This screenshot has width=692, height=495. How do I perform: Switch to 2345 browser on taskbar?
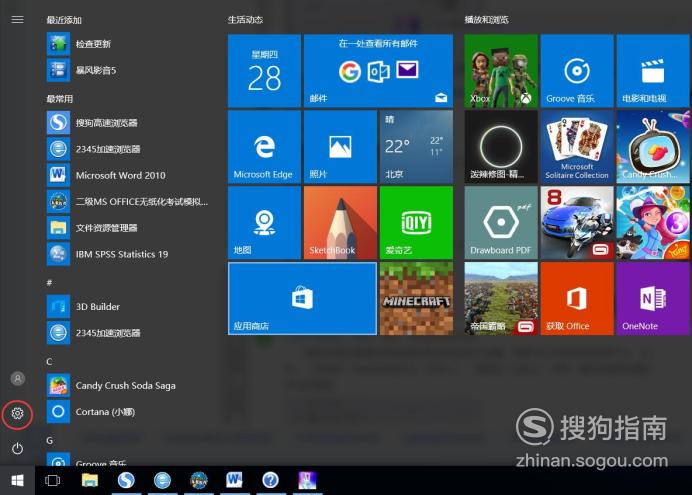162,480
